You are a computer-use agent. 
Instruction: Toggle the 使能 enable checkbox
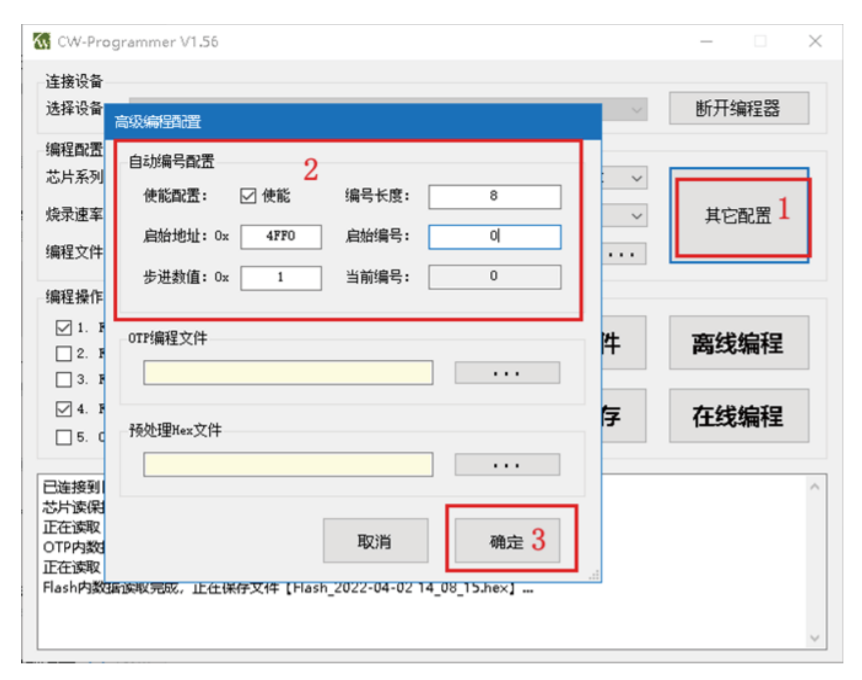248,196
